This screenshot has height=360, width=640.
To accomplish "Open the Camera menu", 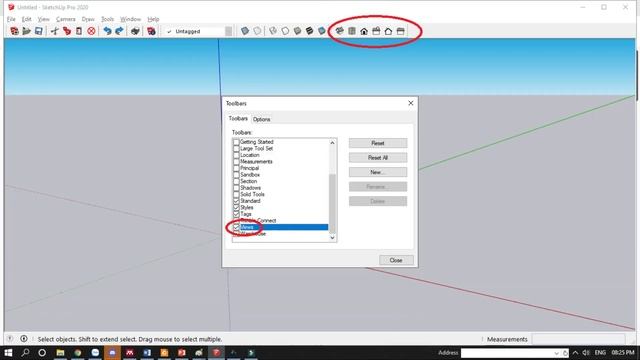I will point(66,19).
